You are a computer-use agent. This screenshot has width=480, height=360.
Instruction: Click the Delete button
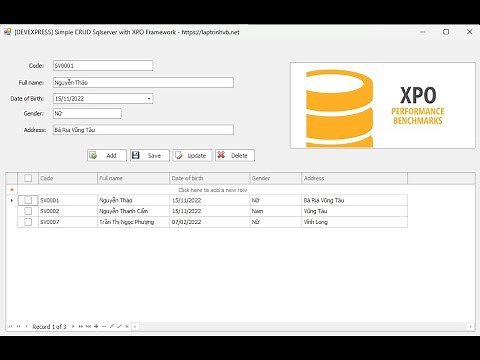point(235,155)
